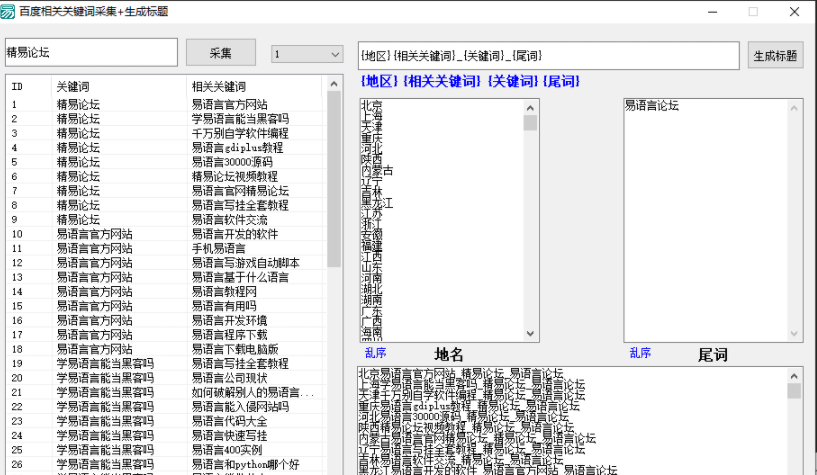Image resolution: width=817 pixels, height=475 pixels.
Task: Select row 4 易语言gdiplus教程
Action: [167, 147]
